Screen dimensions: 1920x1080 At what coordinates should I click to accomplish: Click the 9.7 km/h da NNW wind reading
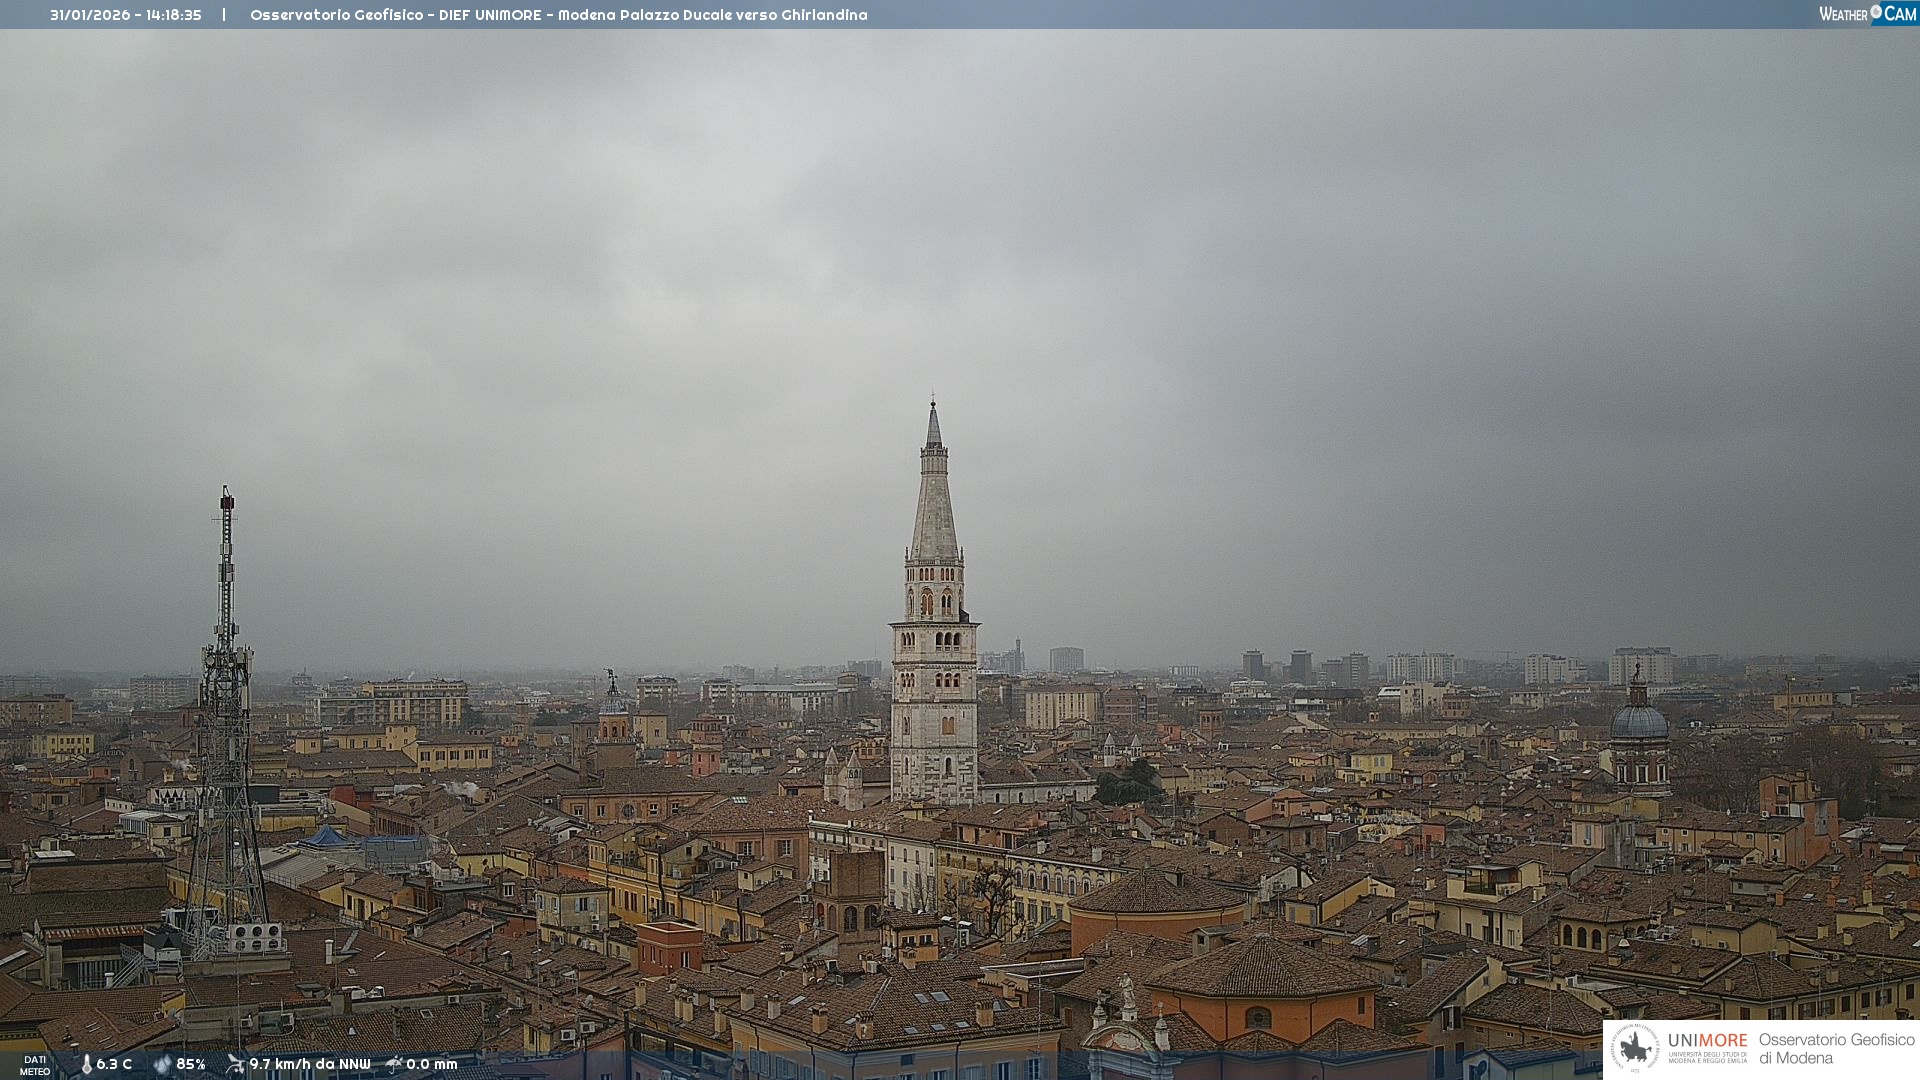coord(309,1064)
